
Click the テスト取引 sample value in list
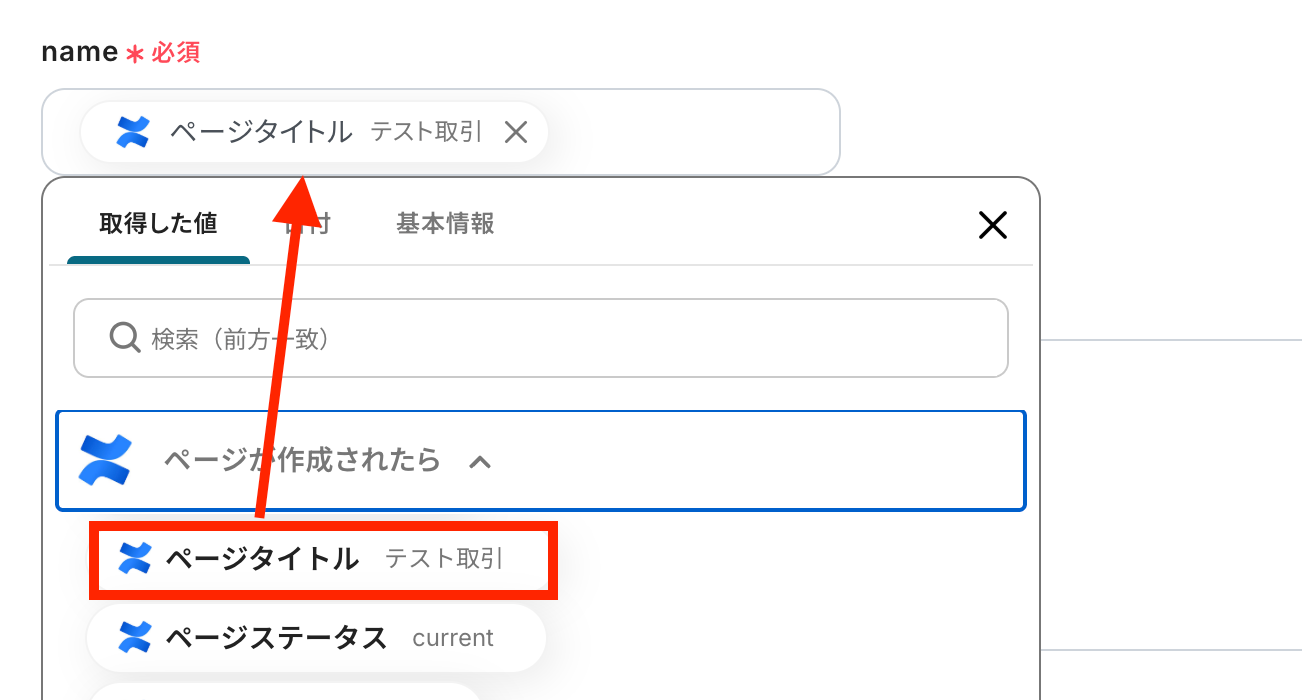click(444, 559)
